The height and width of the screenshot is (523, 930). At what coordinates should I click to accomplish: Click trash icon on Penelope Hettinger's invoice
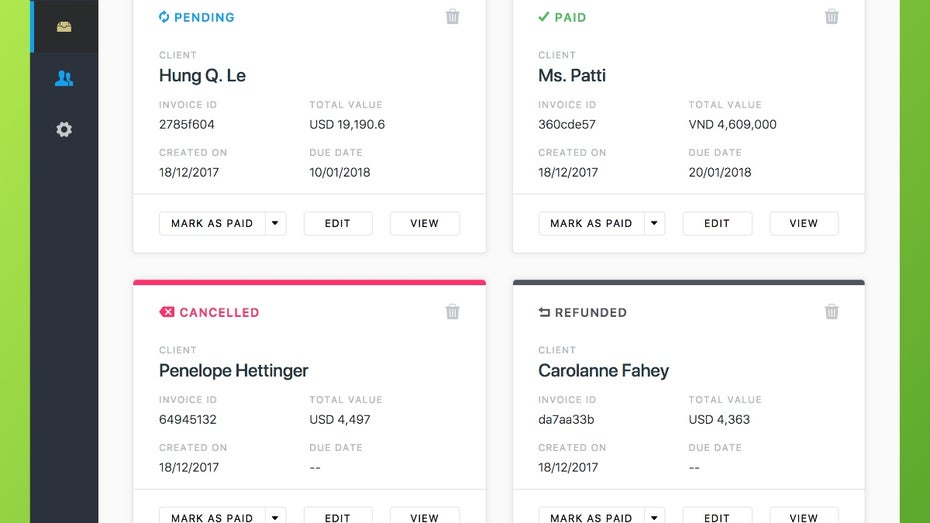pyautogui.click(x=452, y=312)
